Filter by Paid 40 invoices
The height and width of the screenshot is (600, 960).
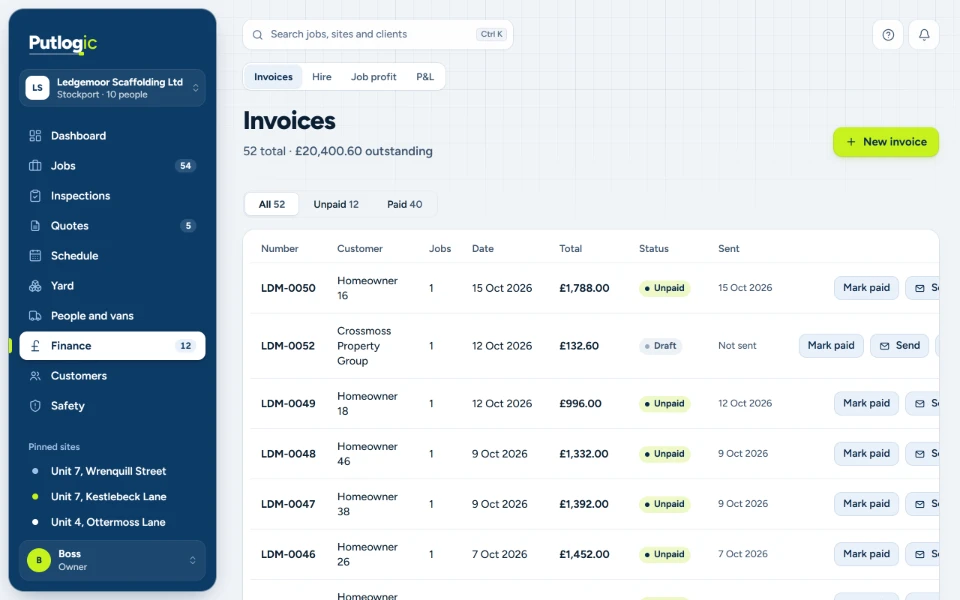pos(405,204)
